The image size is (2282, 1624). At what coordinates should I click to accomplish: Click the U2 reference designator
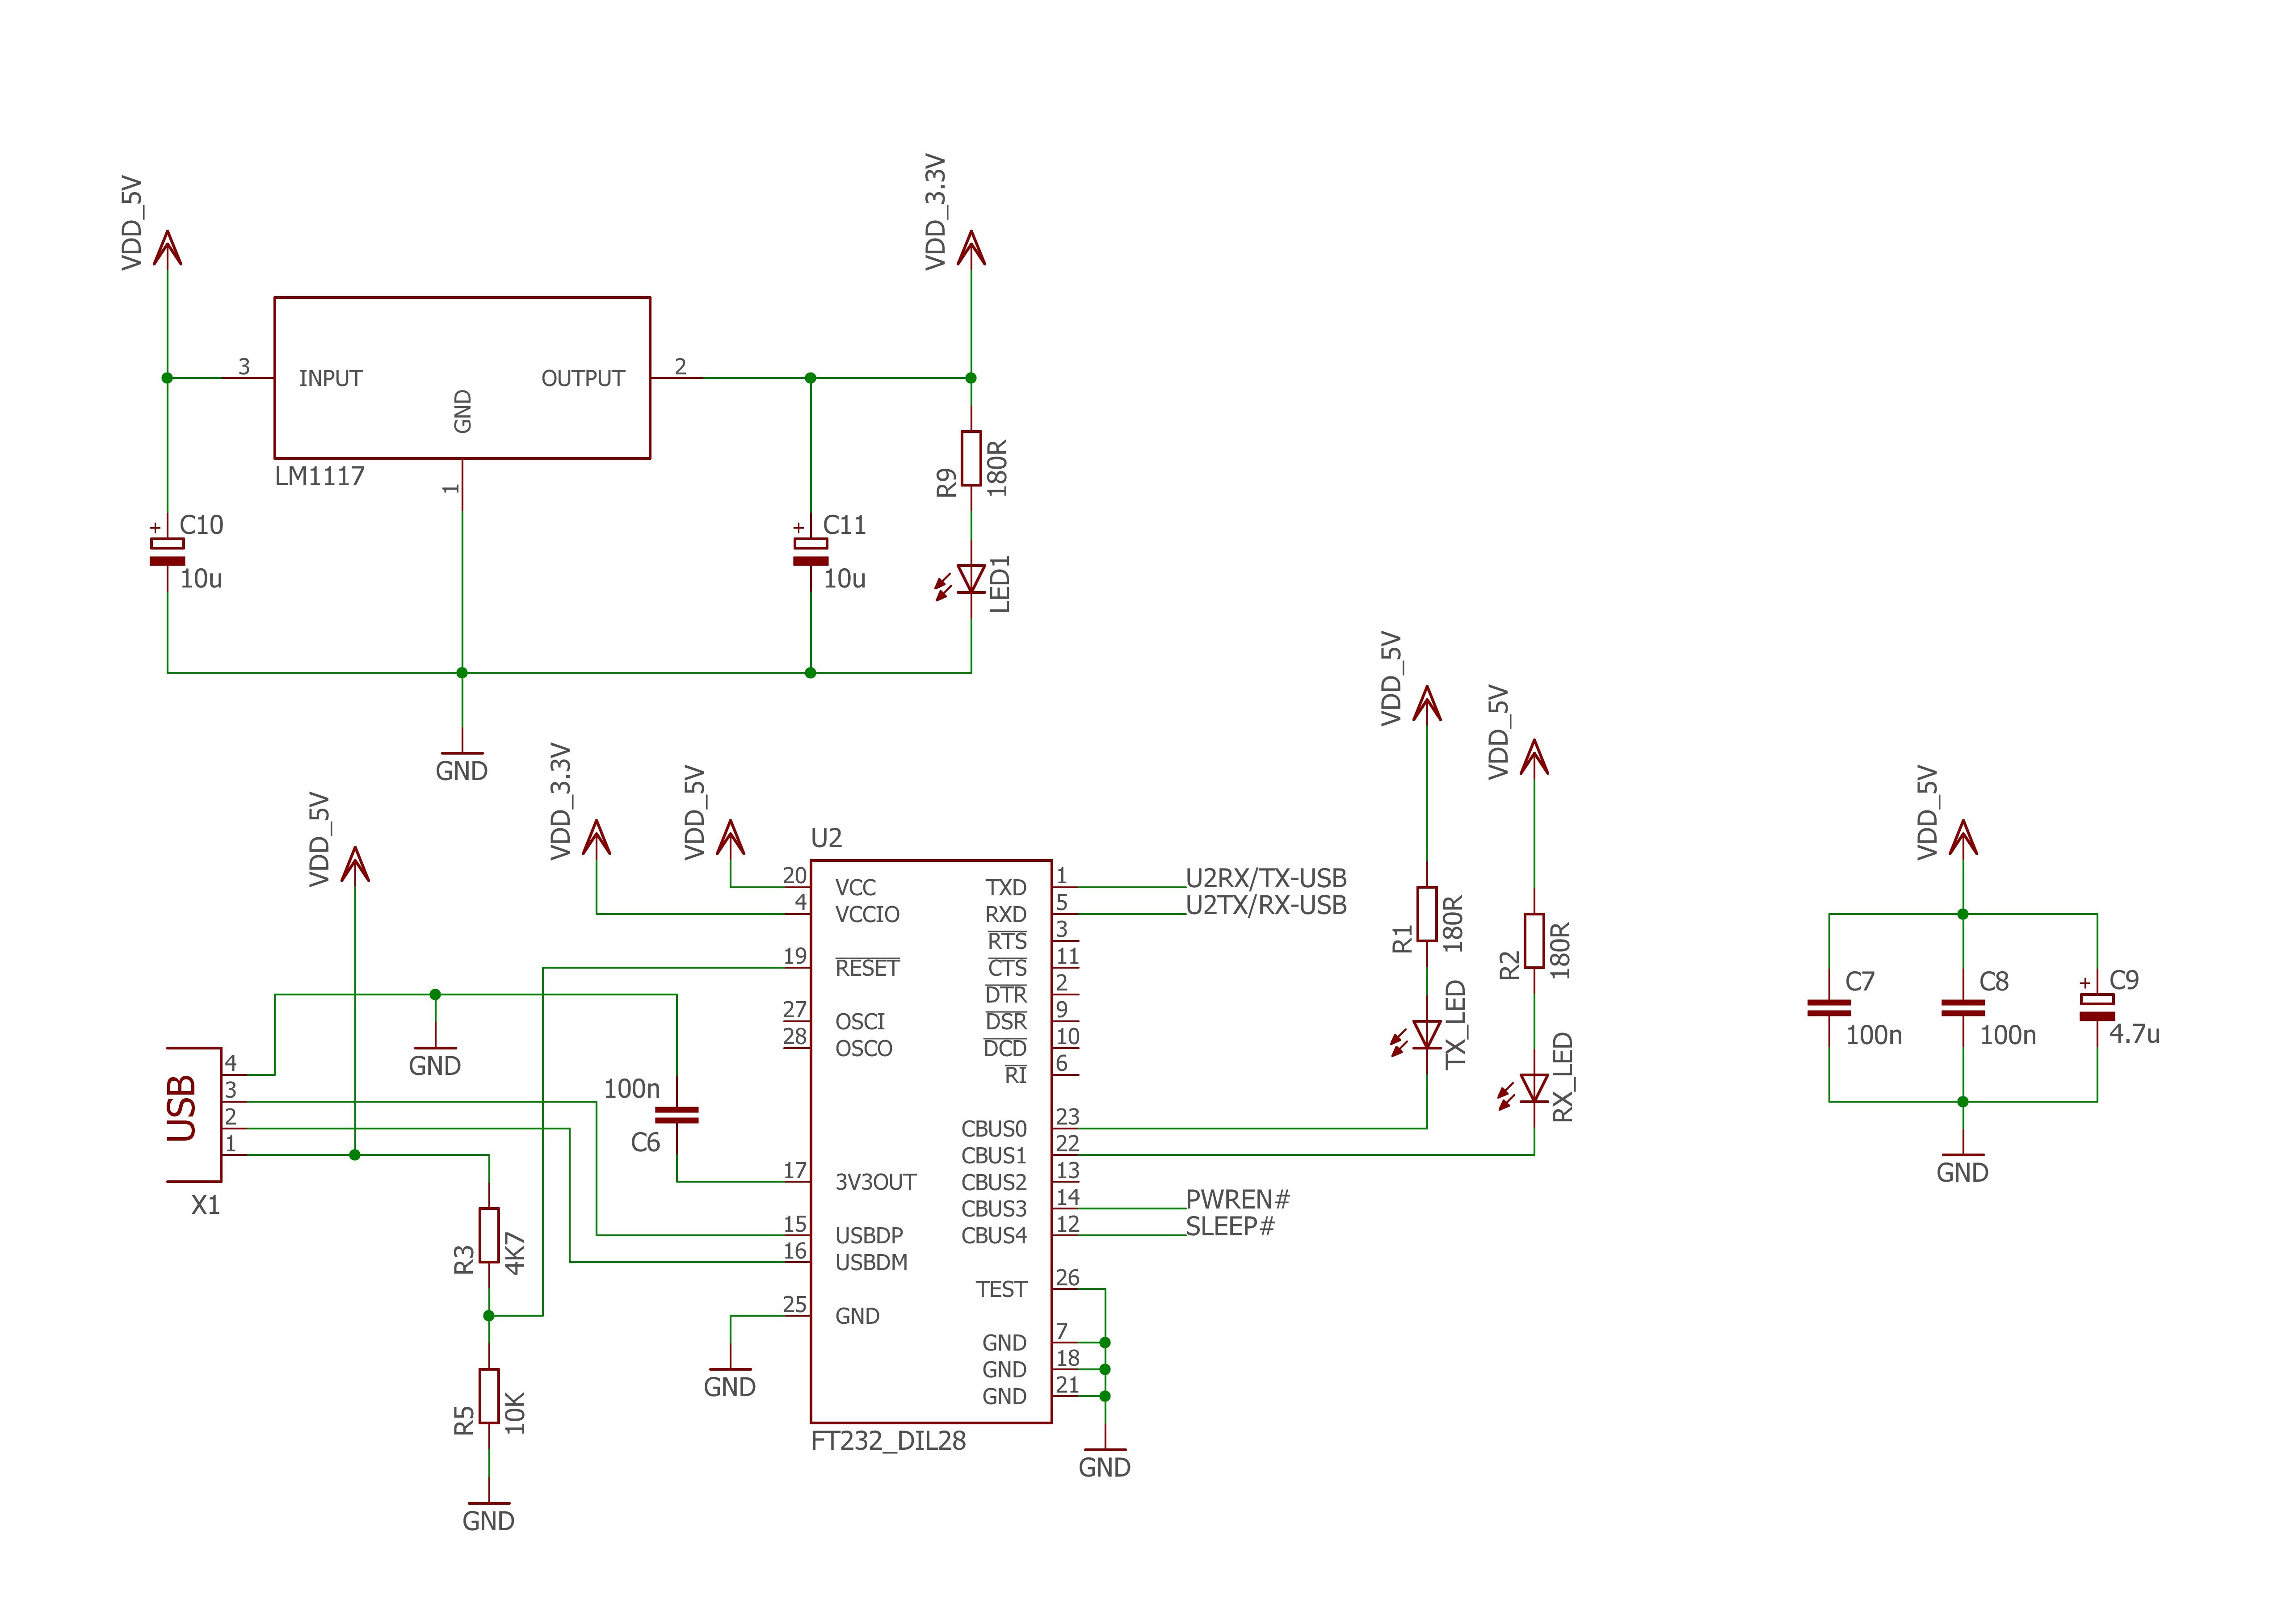pyautogui.click(x=826, y=838)
